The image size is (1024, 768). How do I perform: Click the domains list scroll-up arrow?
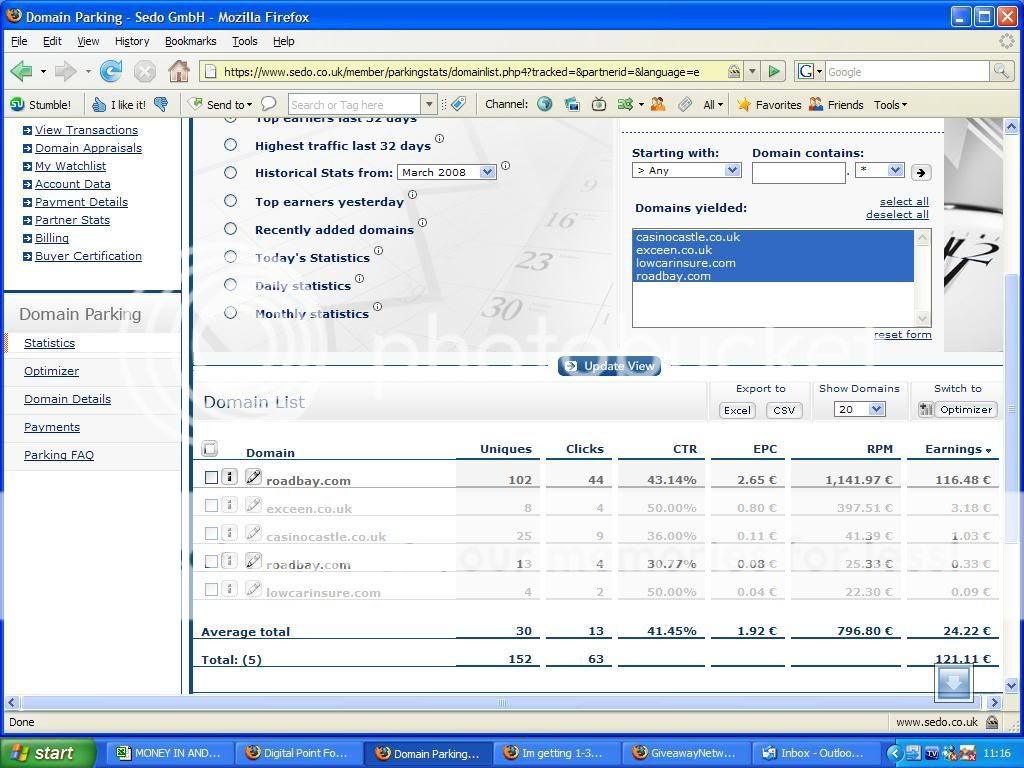(x=922, y=238)
